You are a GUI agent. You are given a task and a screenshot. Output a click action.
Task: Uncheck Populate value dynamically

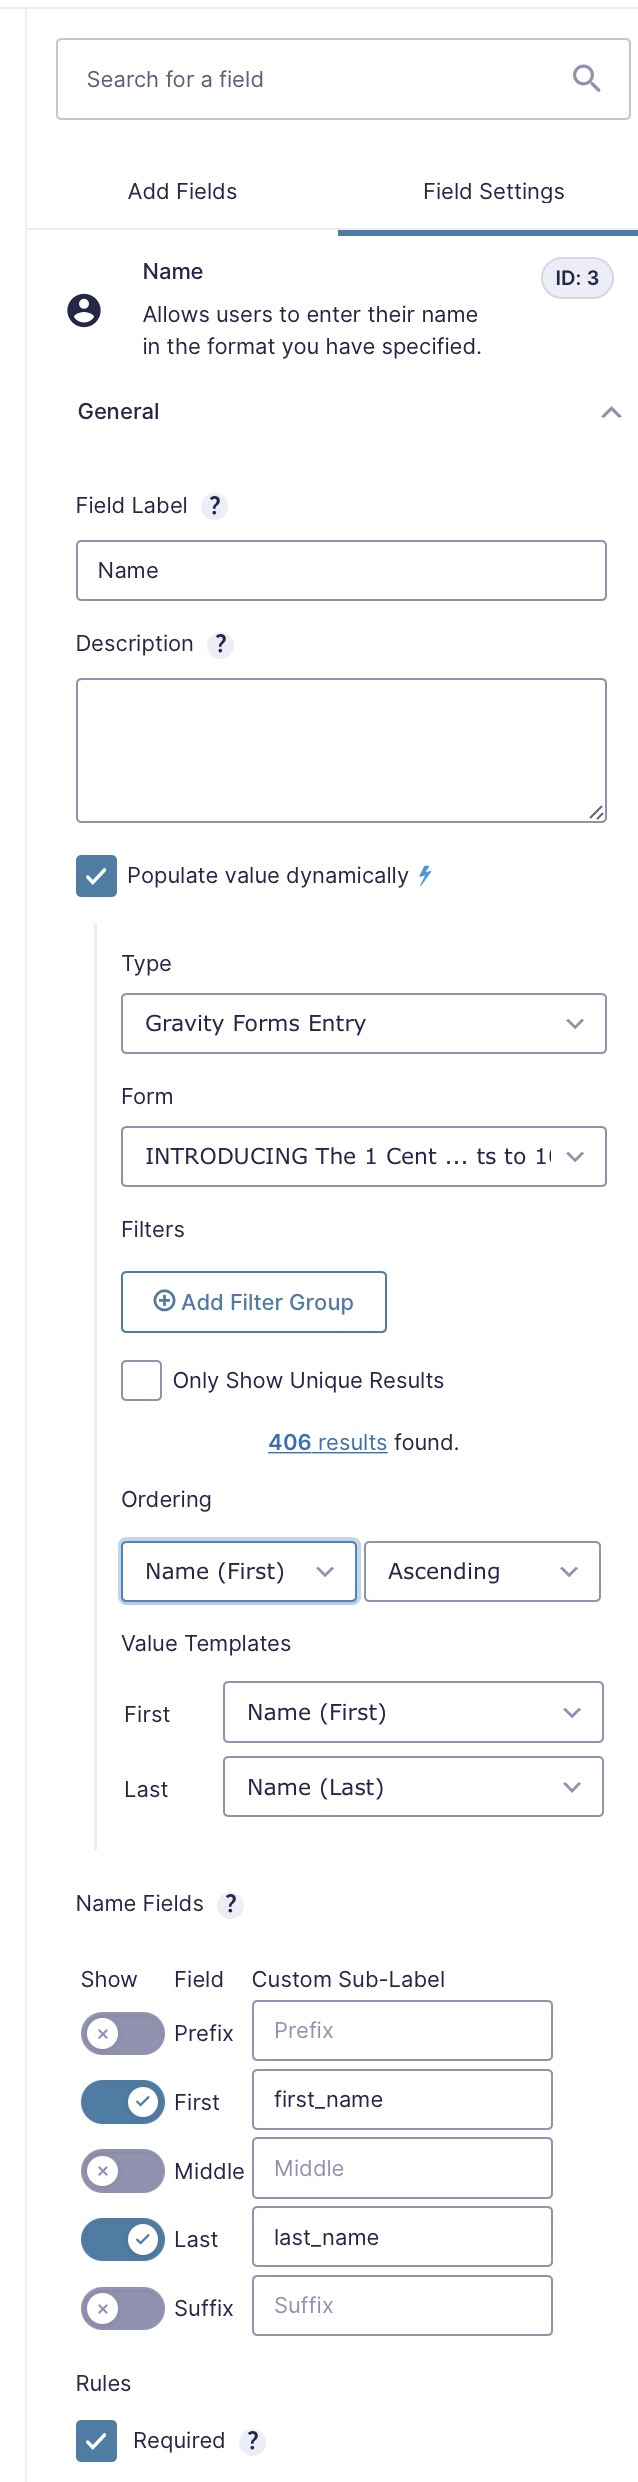(96, 876)
